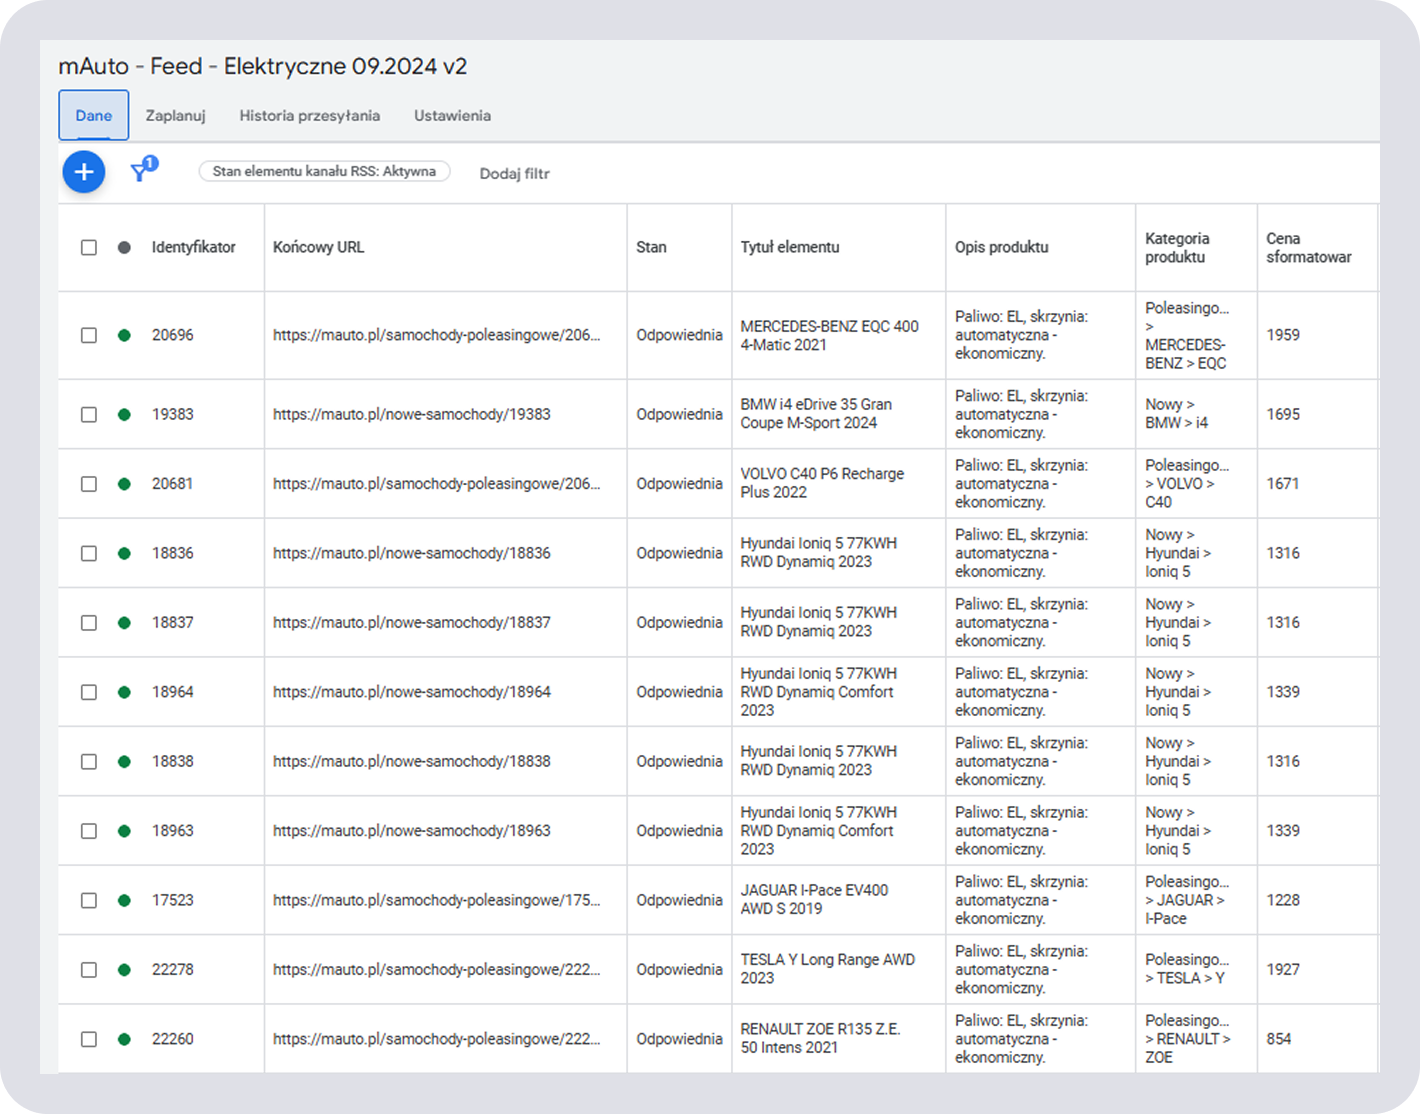
Task: Go to the Ustawienia tab
Action: [x=452, y=116]
